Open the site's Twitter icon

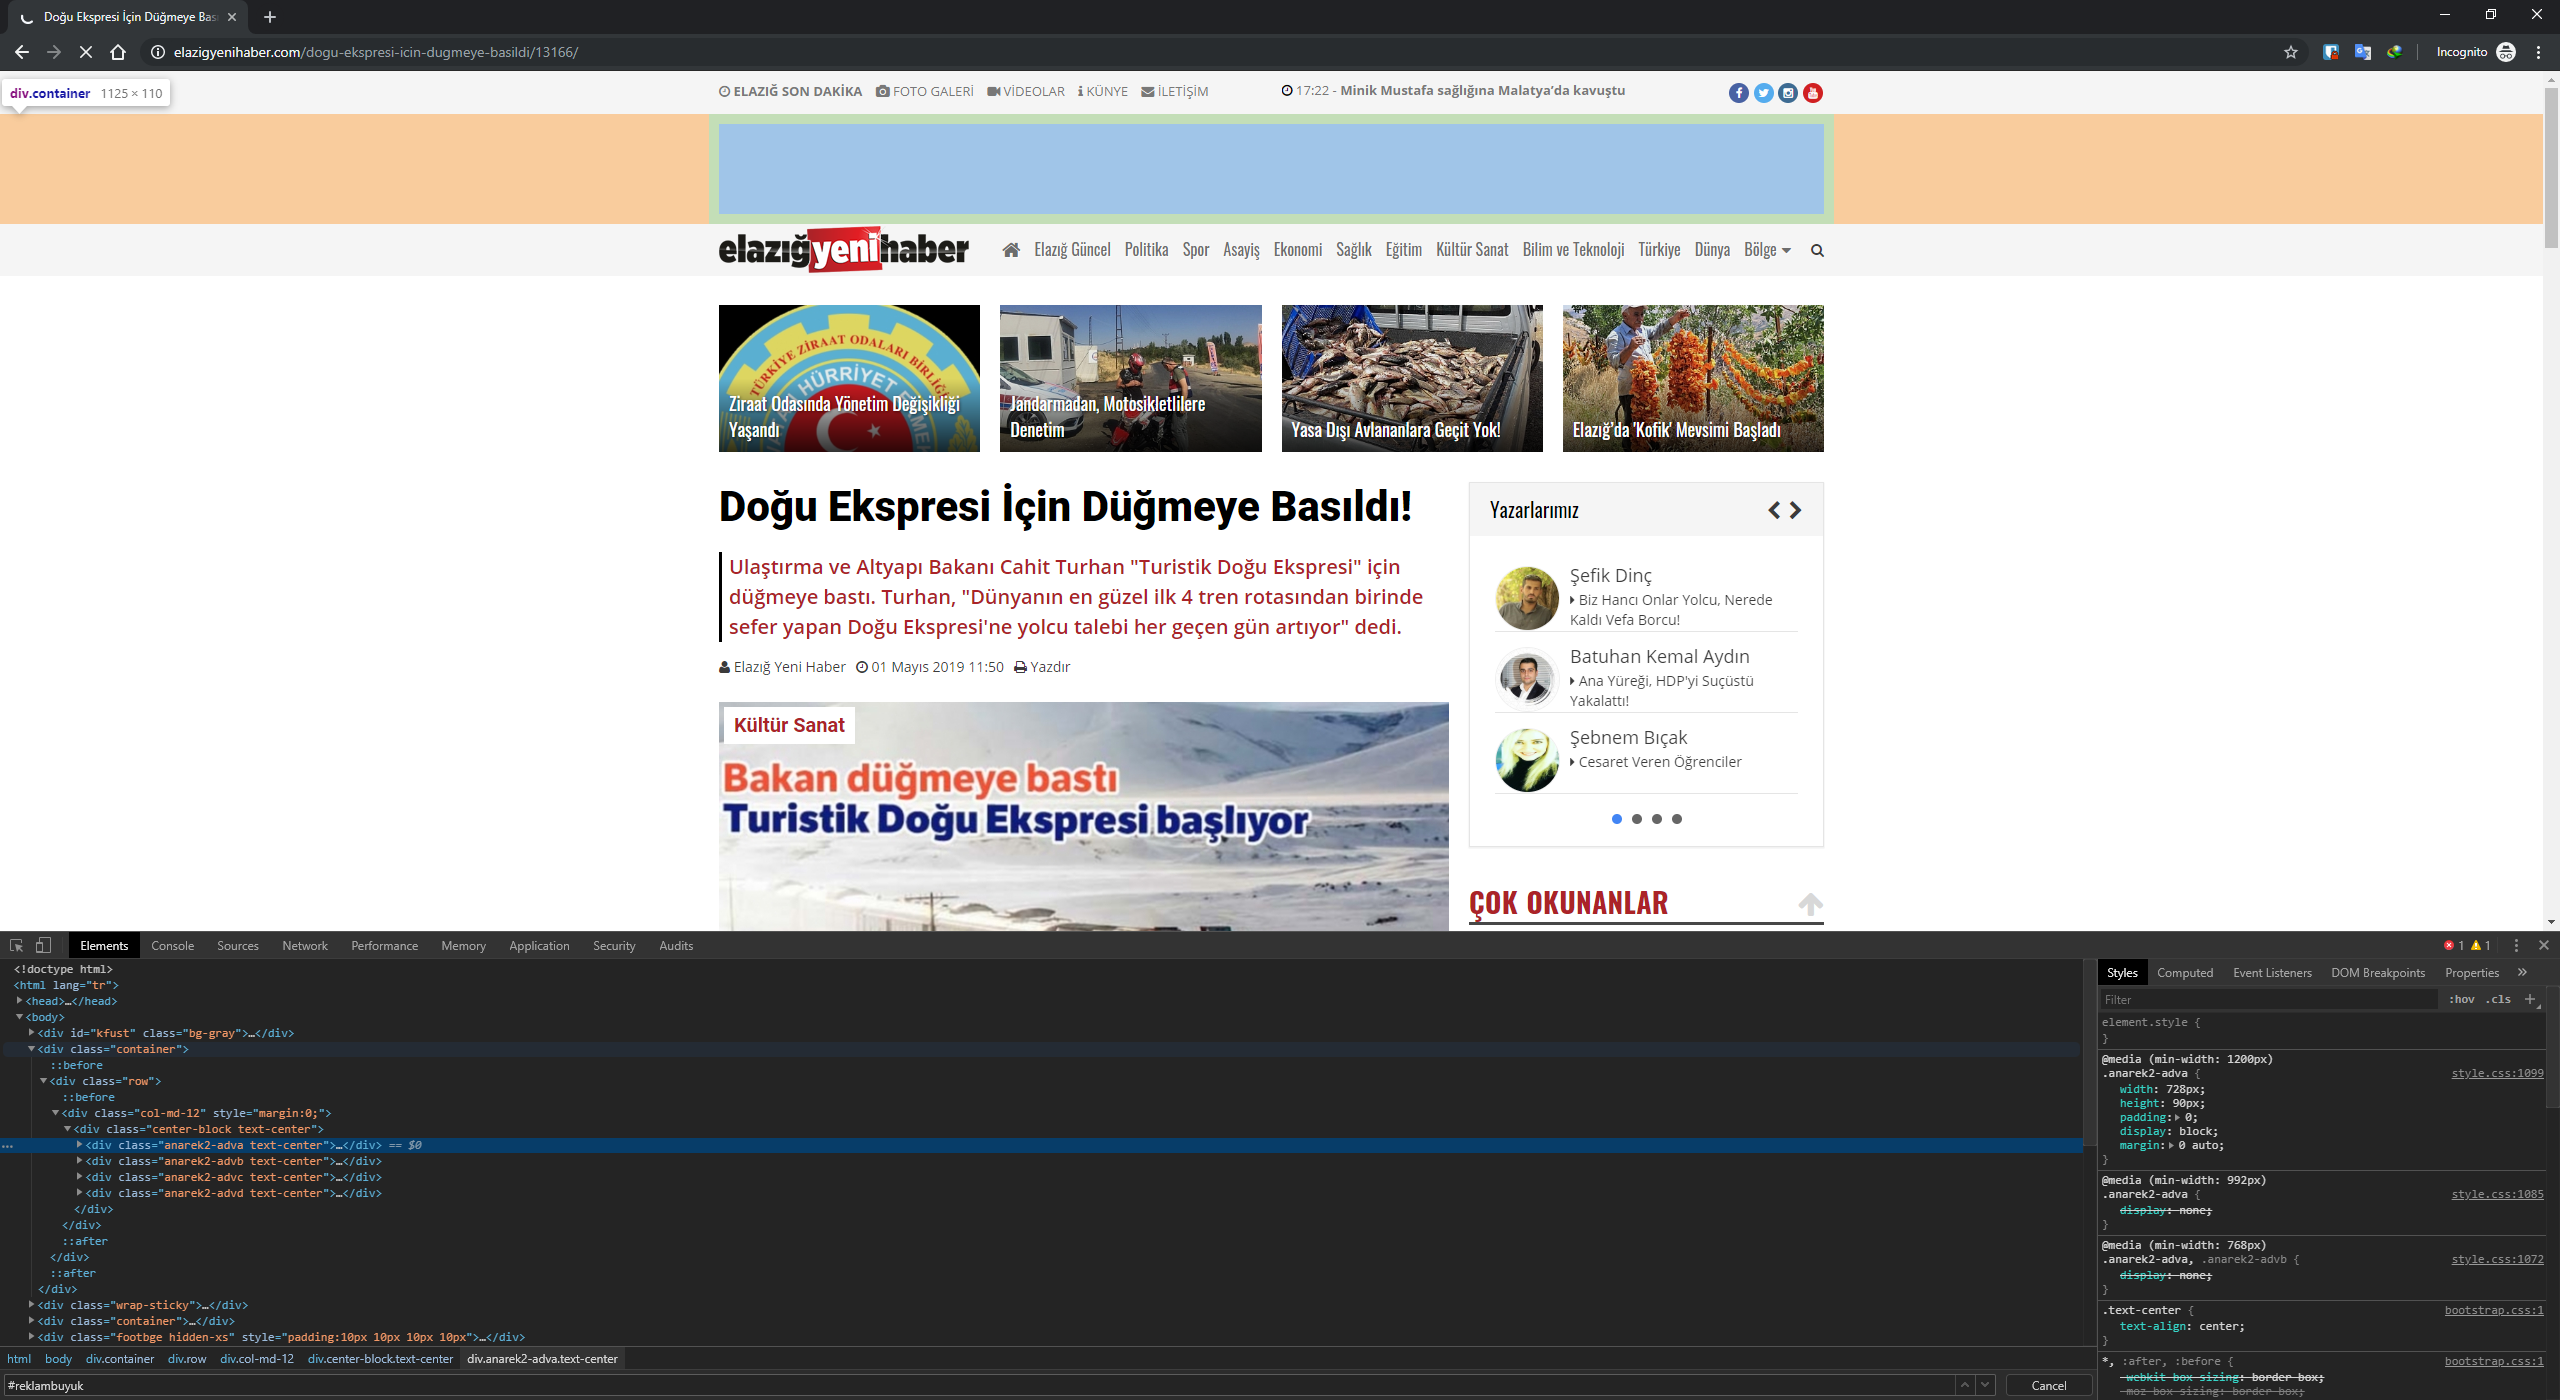pos(1763,92)
